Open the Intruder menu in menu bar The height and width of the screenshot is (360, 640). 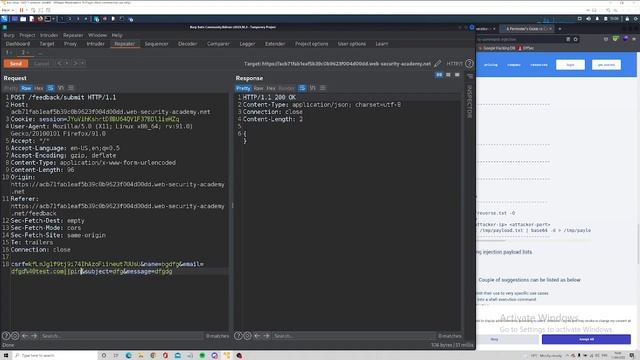click(x=49, y=36)
